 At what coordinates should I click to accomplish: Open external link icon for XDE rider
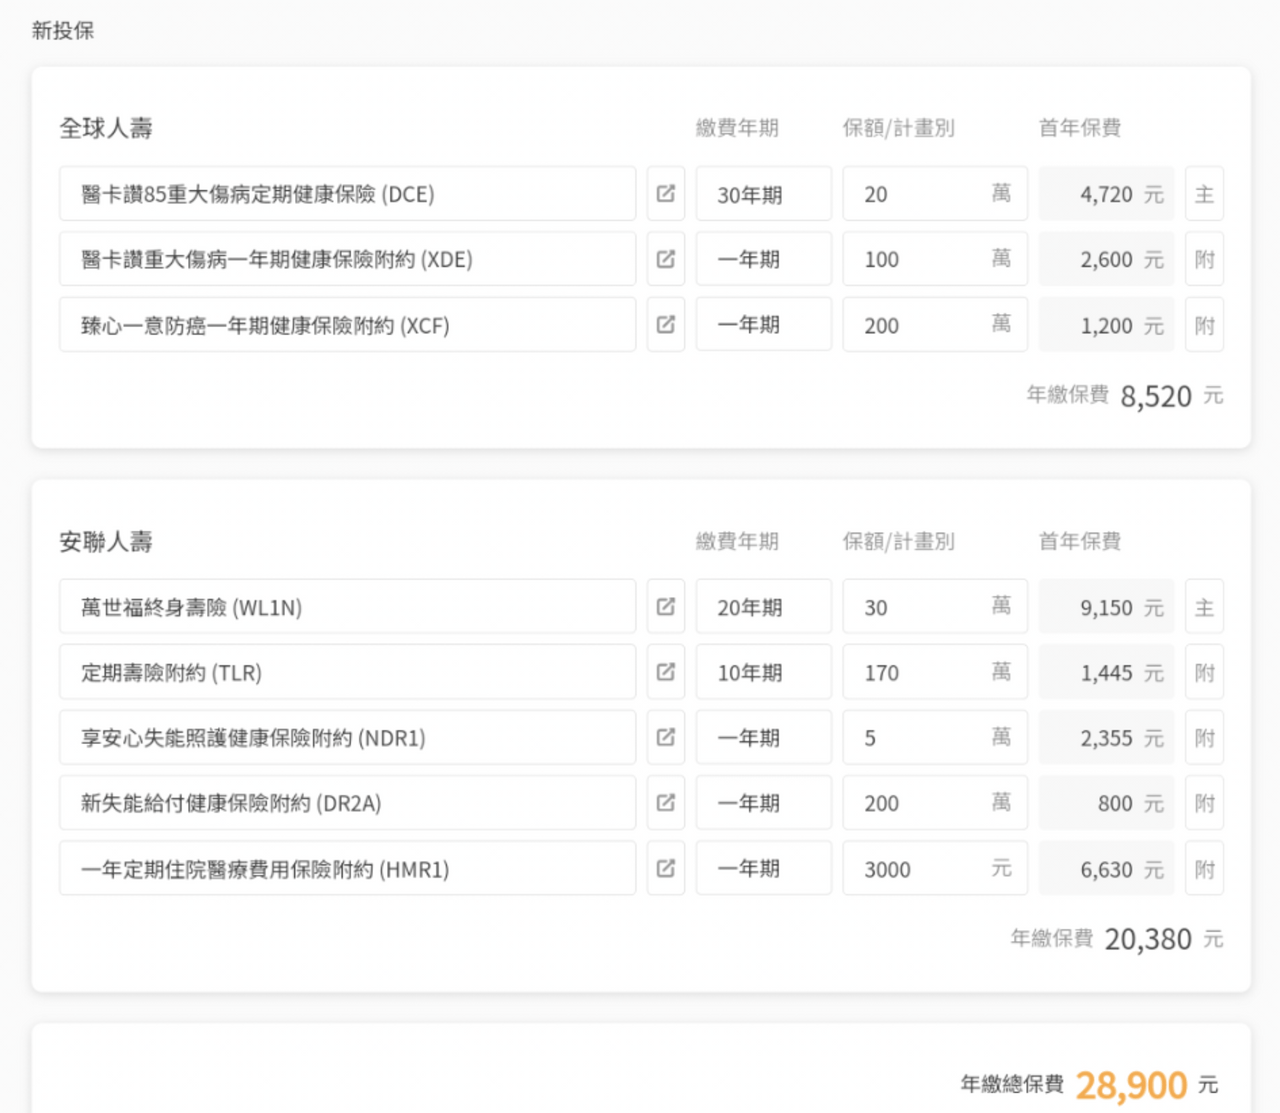point(665,259)
